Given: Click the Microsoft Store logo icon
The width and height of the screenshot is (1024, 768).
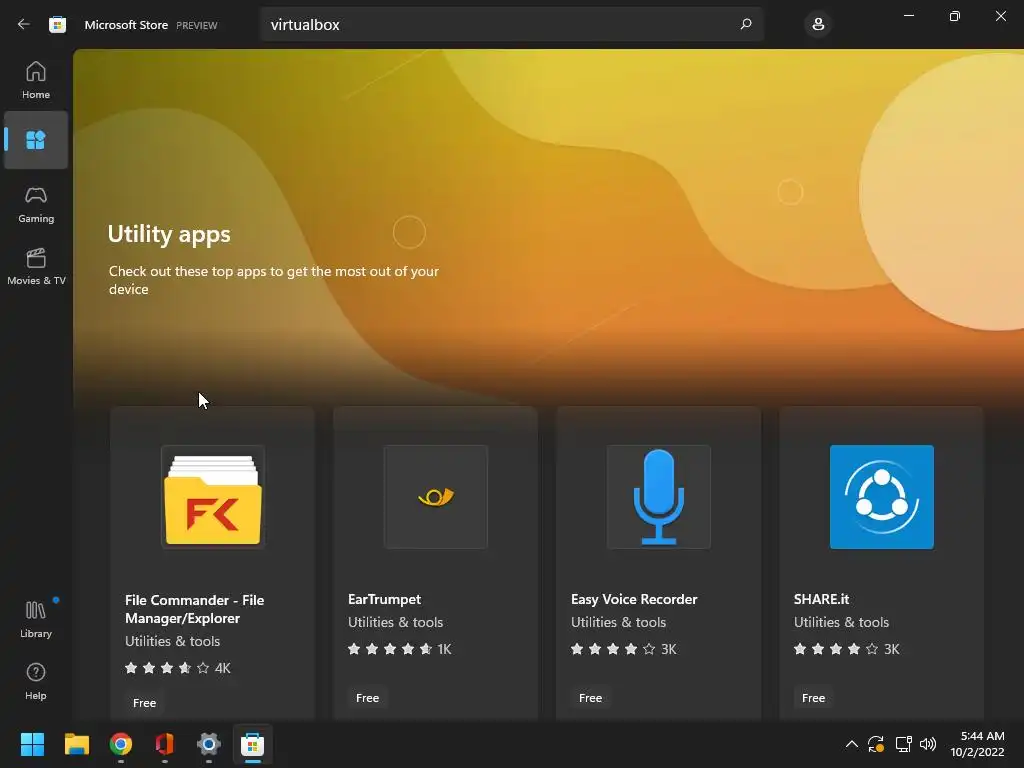Looking at the screenshot, I should pyautogui.click(x=57, y=25).
